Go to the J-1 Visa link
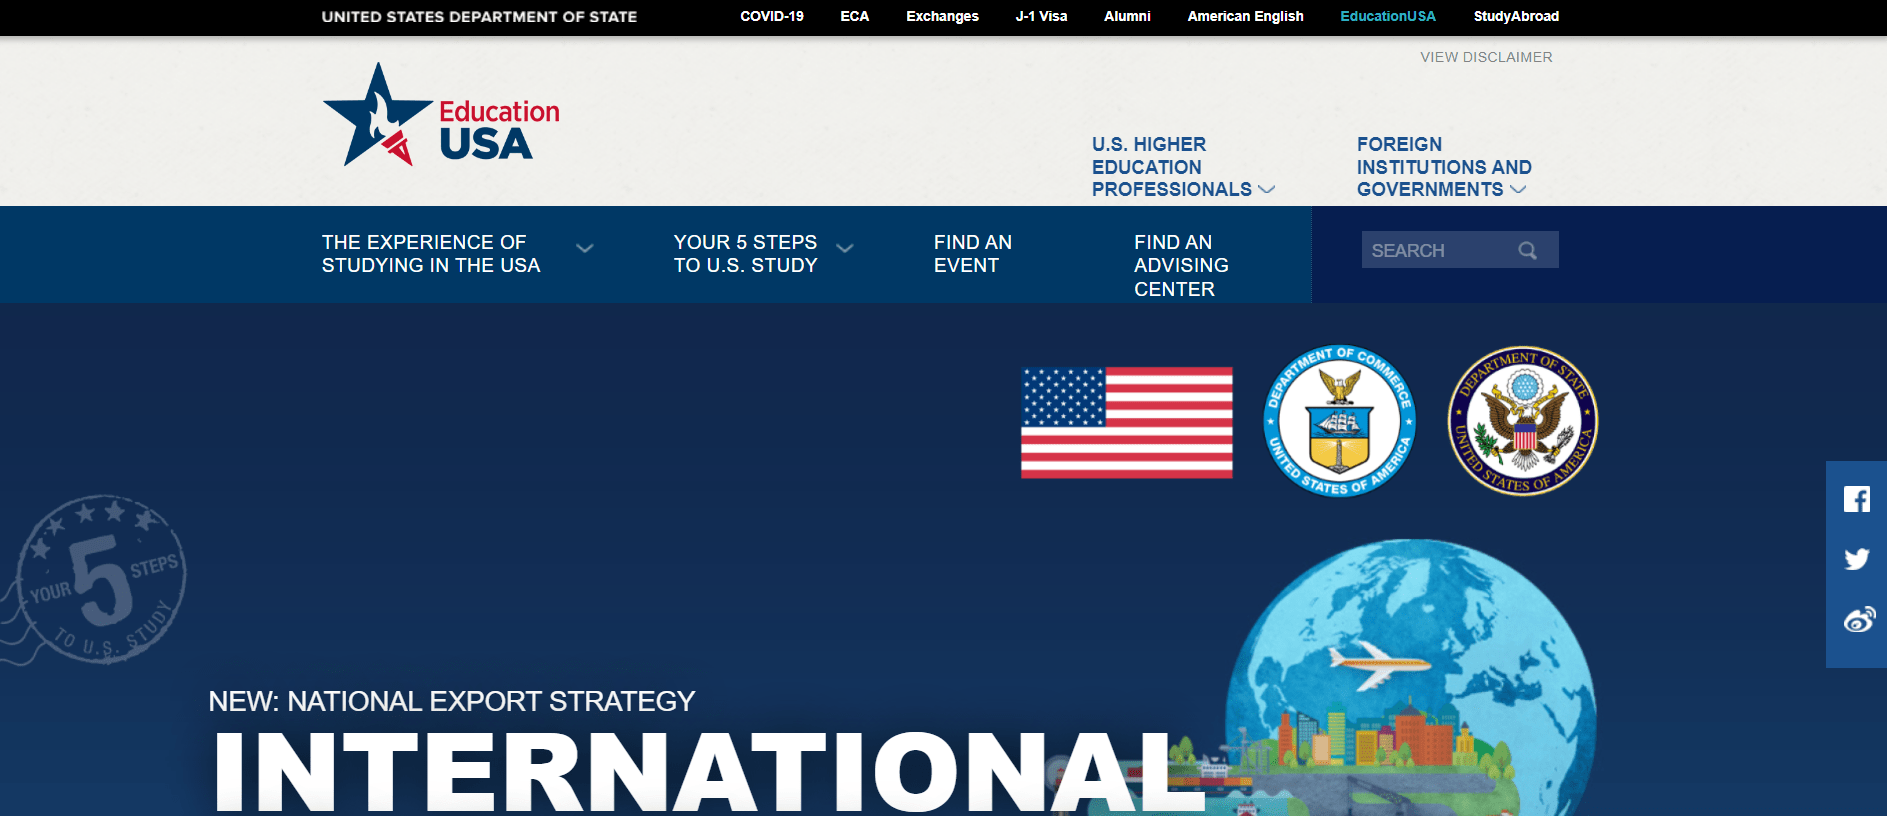This screenshot has height=816, width=1887. tap(1041, 16)
